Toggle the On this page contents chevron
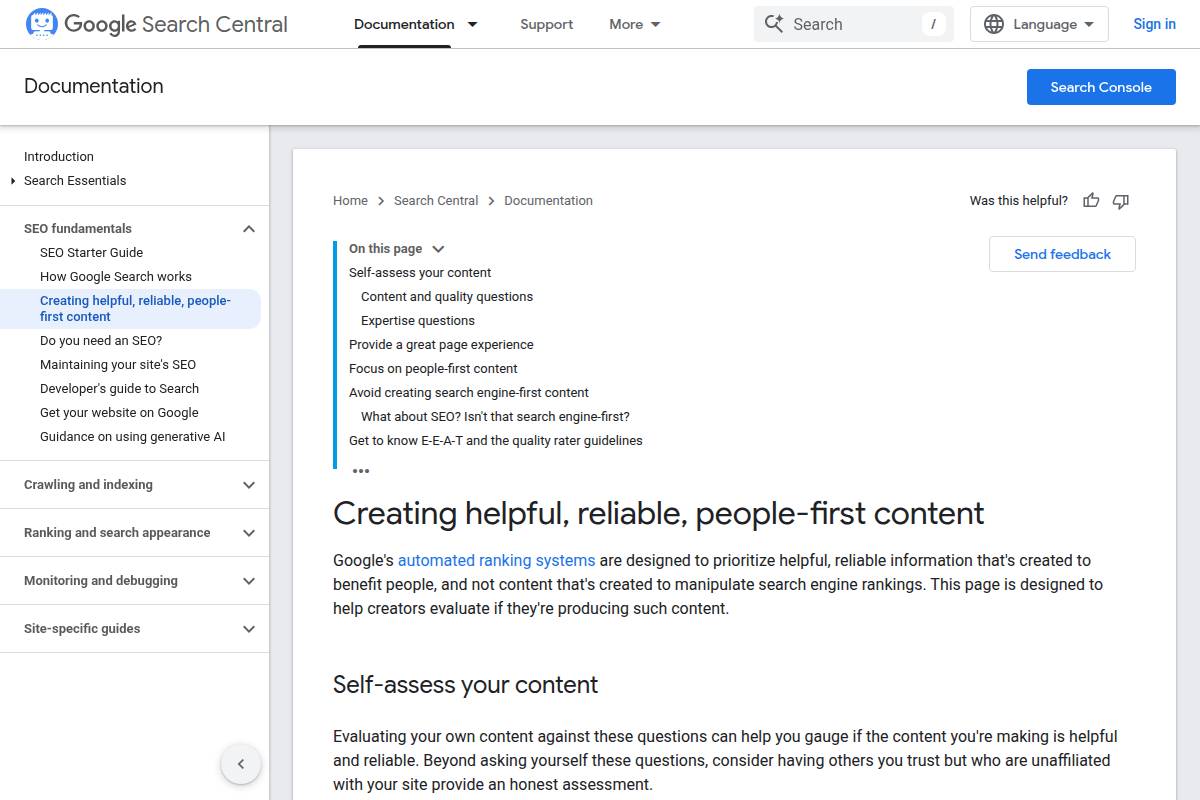The image size is (1200, 800). 438,249
